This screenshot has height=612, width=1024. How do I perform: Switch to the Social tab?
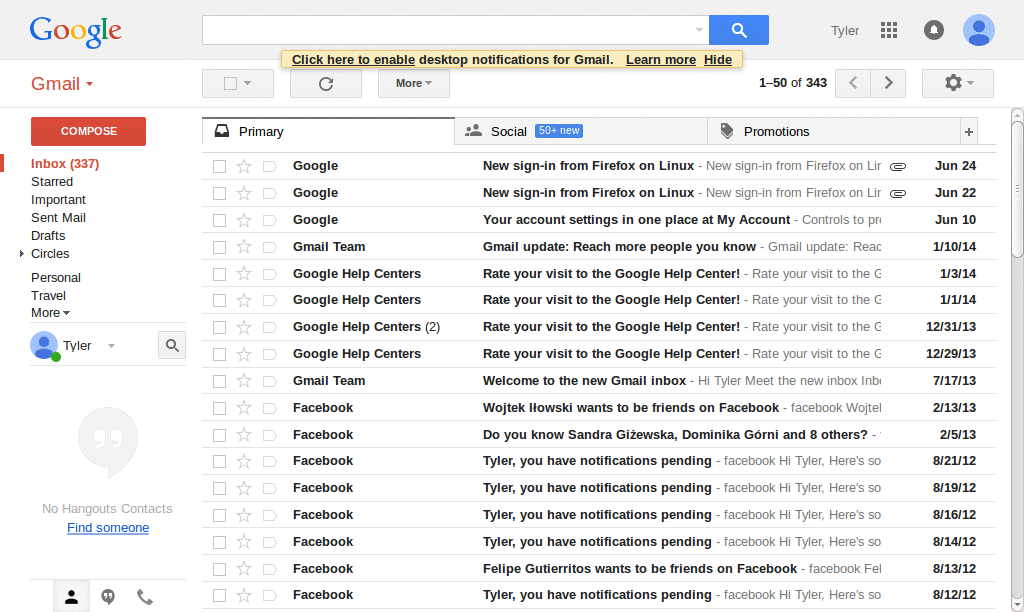(x=581, y=131)
